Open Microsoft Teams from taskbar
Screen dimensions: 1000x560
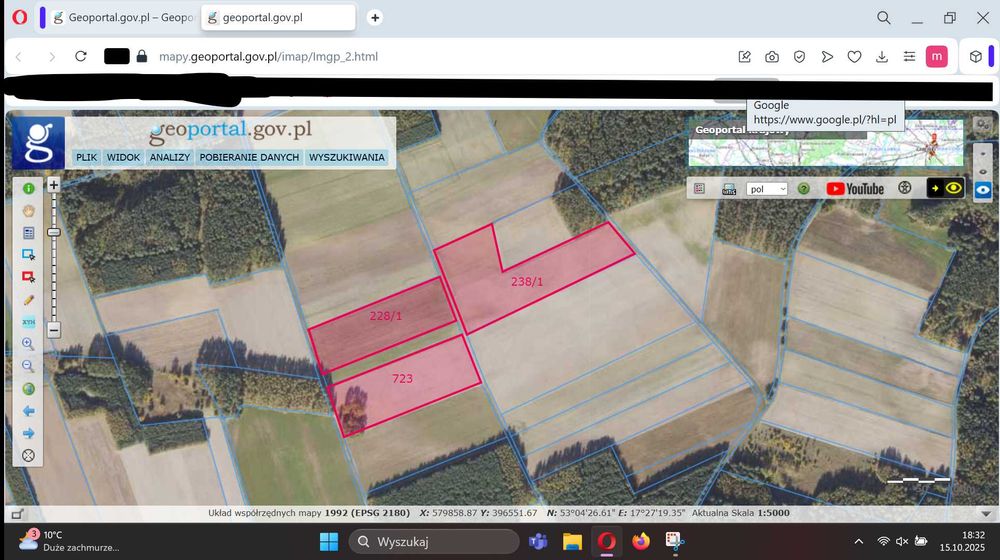[x=538, y=542]
